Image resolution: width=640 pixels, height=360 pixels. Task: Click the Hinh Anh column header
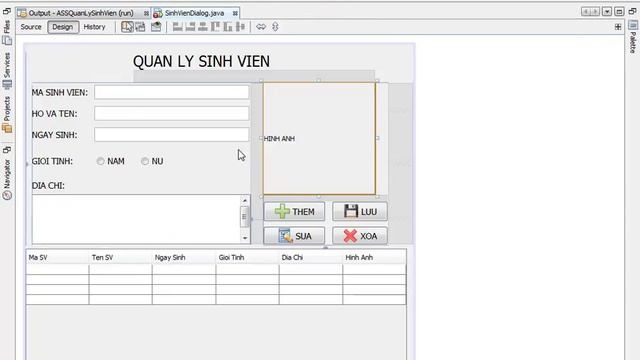pyautogui.click(x=375, y=258)
